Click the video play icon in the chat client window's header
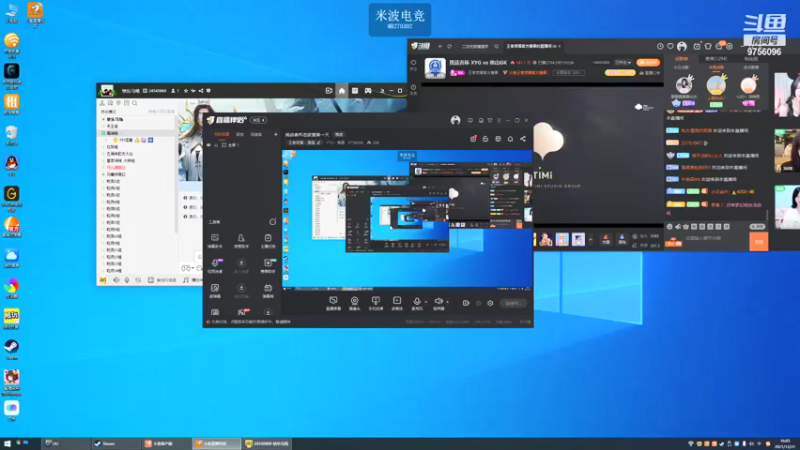Screen dimensions: 800x450 (329, 90)
